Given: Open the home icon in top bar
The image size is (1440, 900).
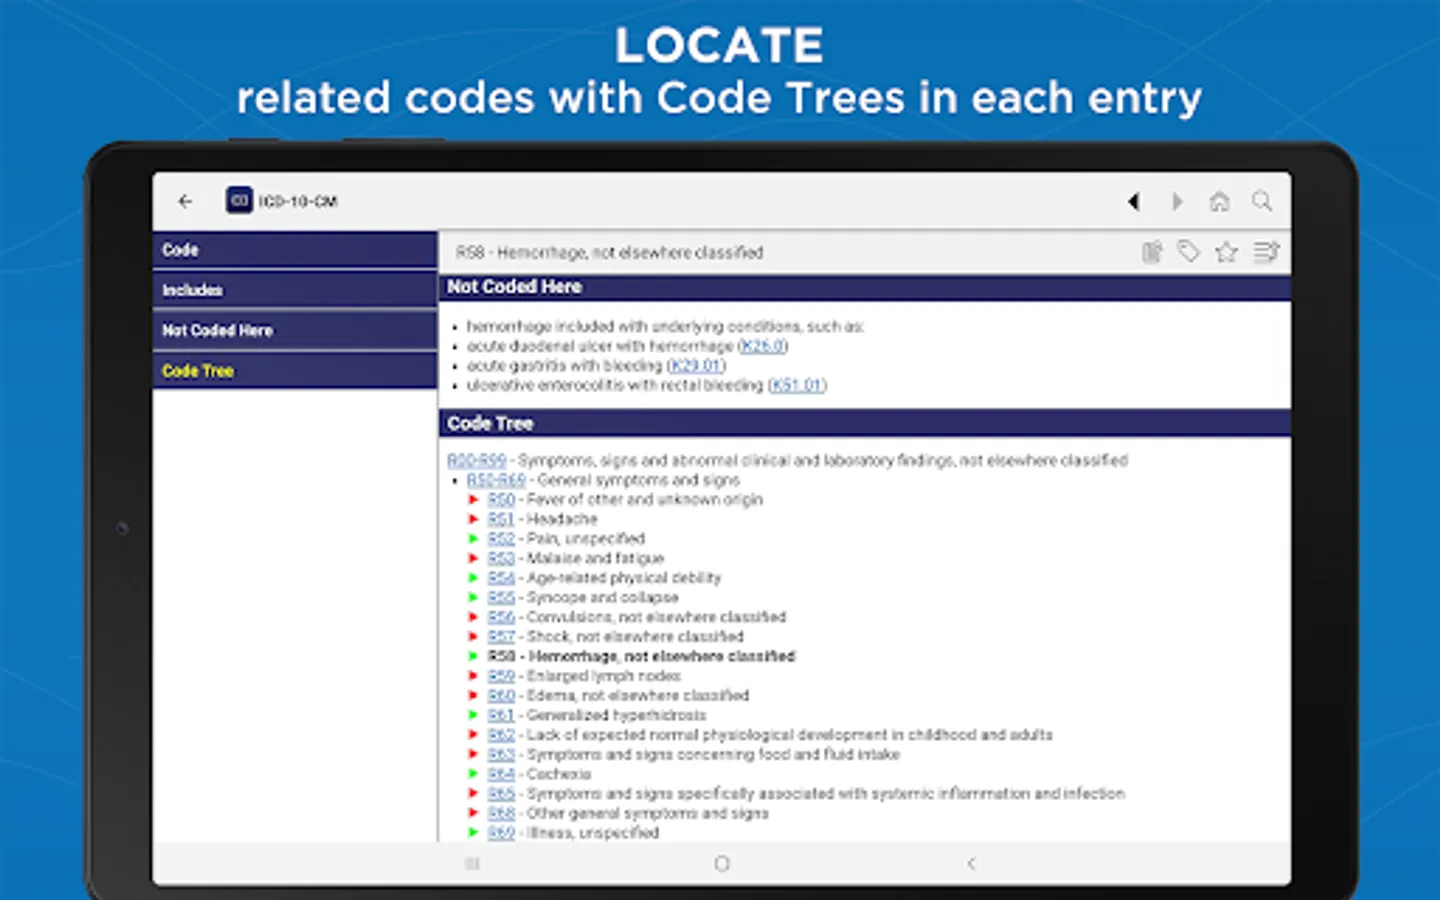Looking at the screenshot, I should [x=1219, y=201].
